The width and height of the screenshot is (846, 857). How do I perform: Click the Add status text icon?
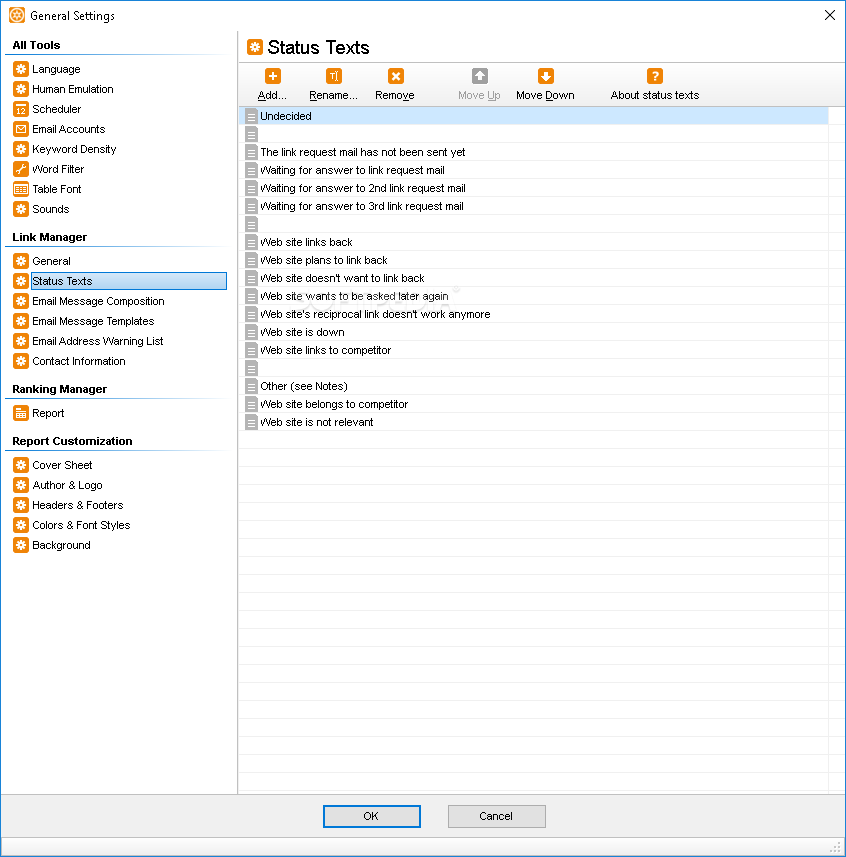click(x=272, y=76)
